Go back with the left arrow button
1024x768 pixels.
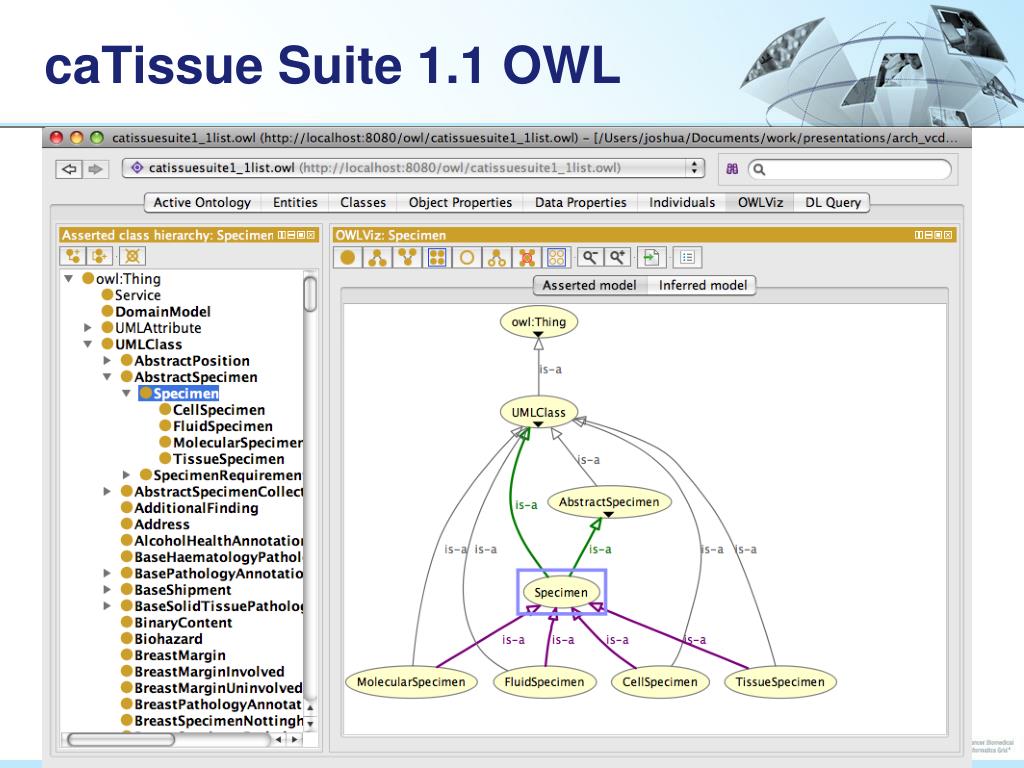[x=69, y=169]
